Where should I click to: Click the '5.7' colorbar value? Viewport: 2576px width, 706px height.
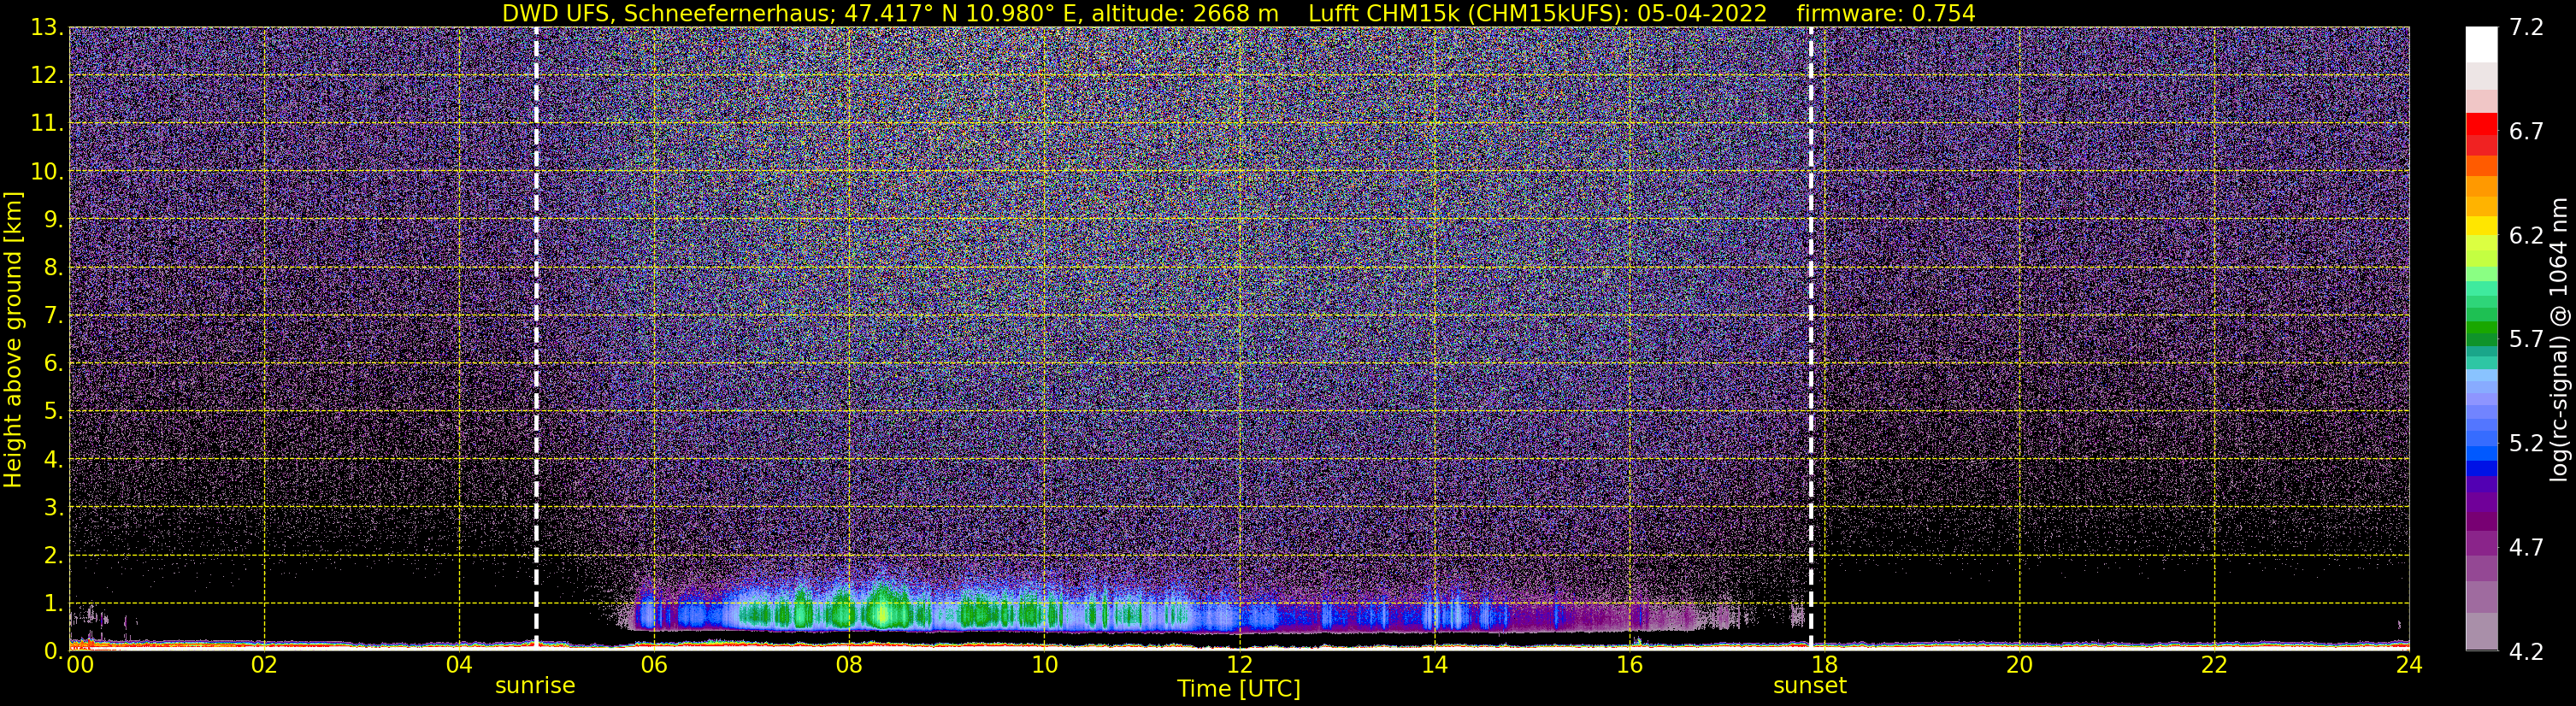2526,340
